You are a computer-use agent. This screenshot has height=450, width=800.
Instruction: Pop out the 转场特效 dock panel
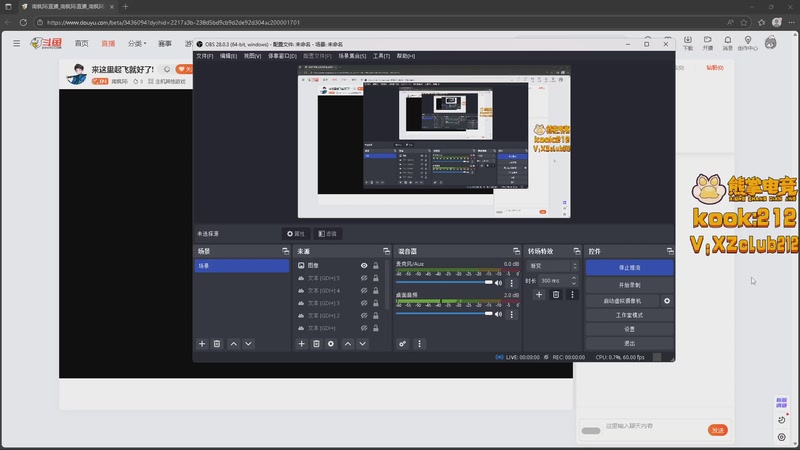tap(577, 251)
